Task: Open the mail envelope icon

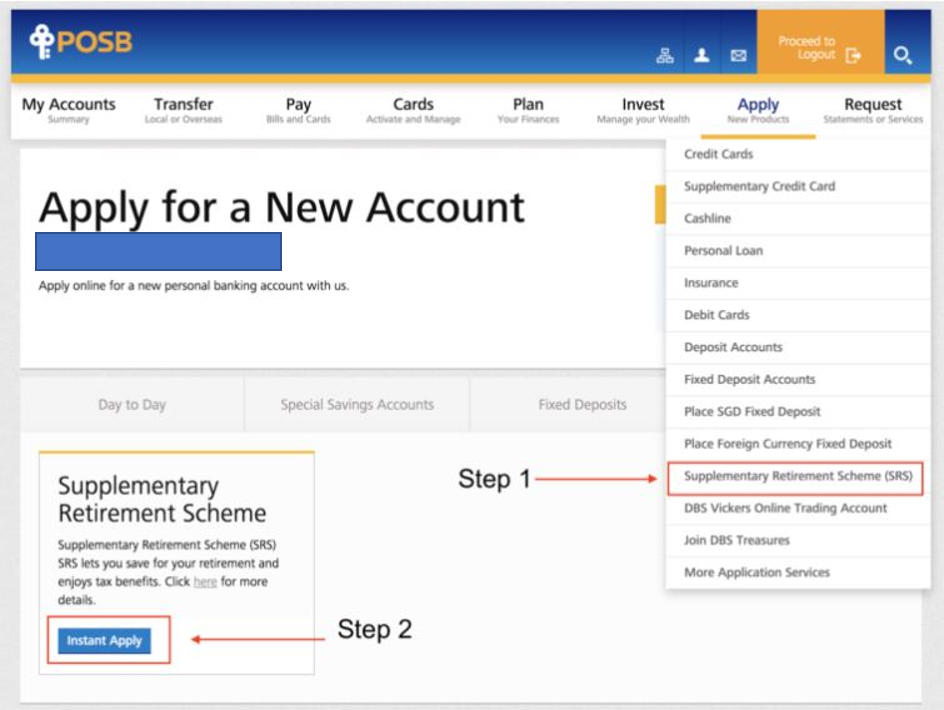Action: tap(738, 56)
